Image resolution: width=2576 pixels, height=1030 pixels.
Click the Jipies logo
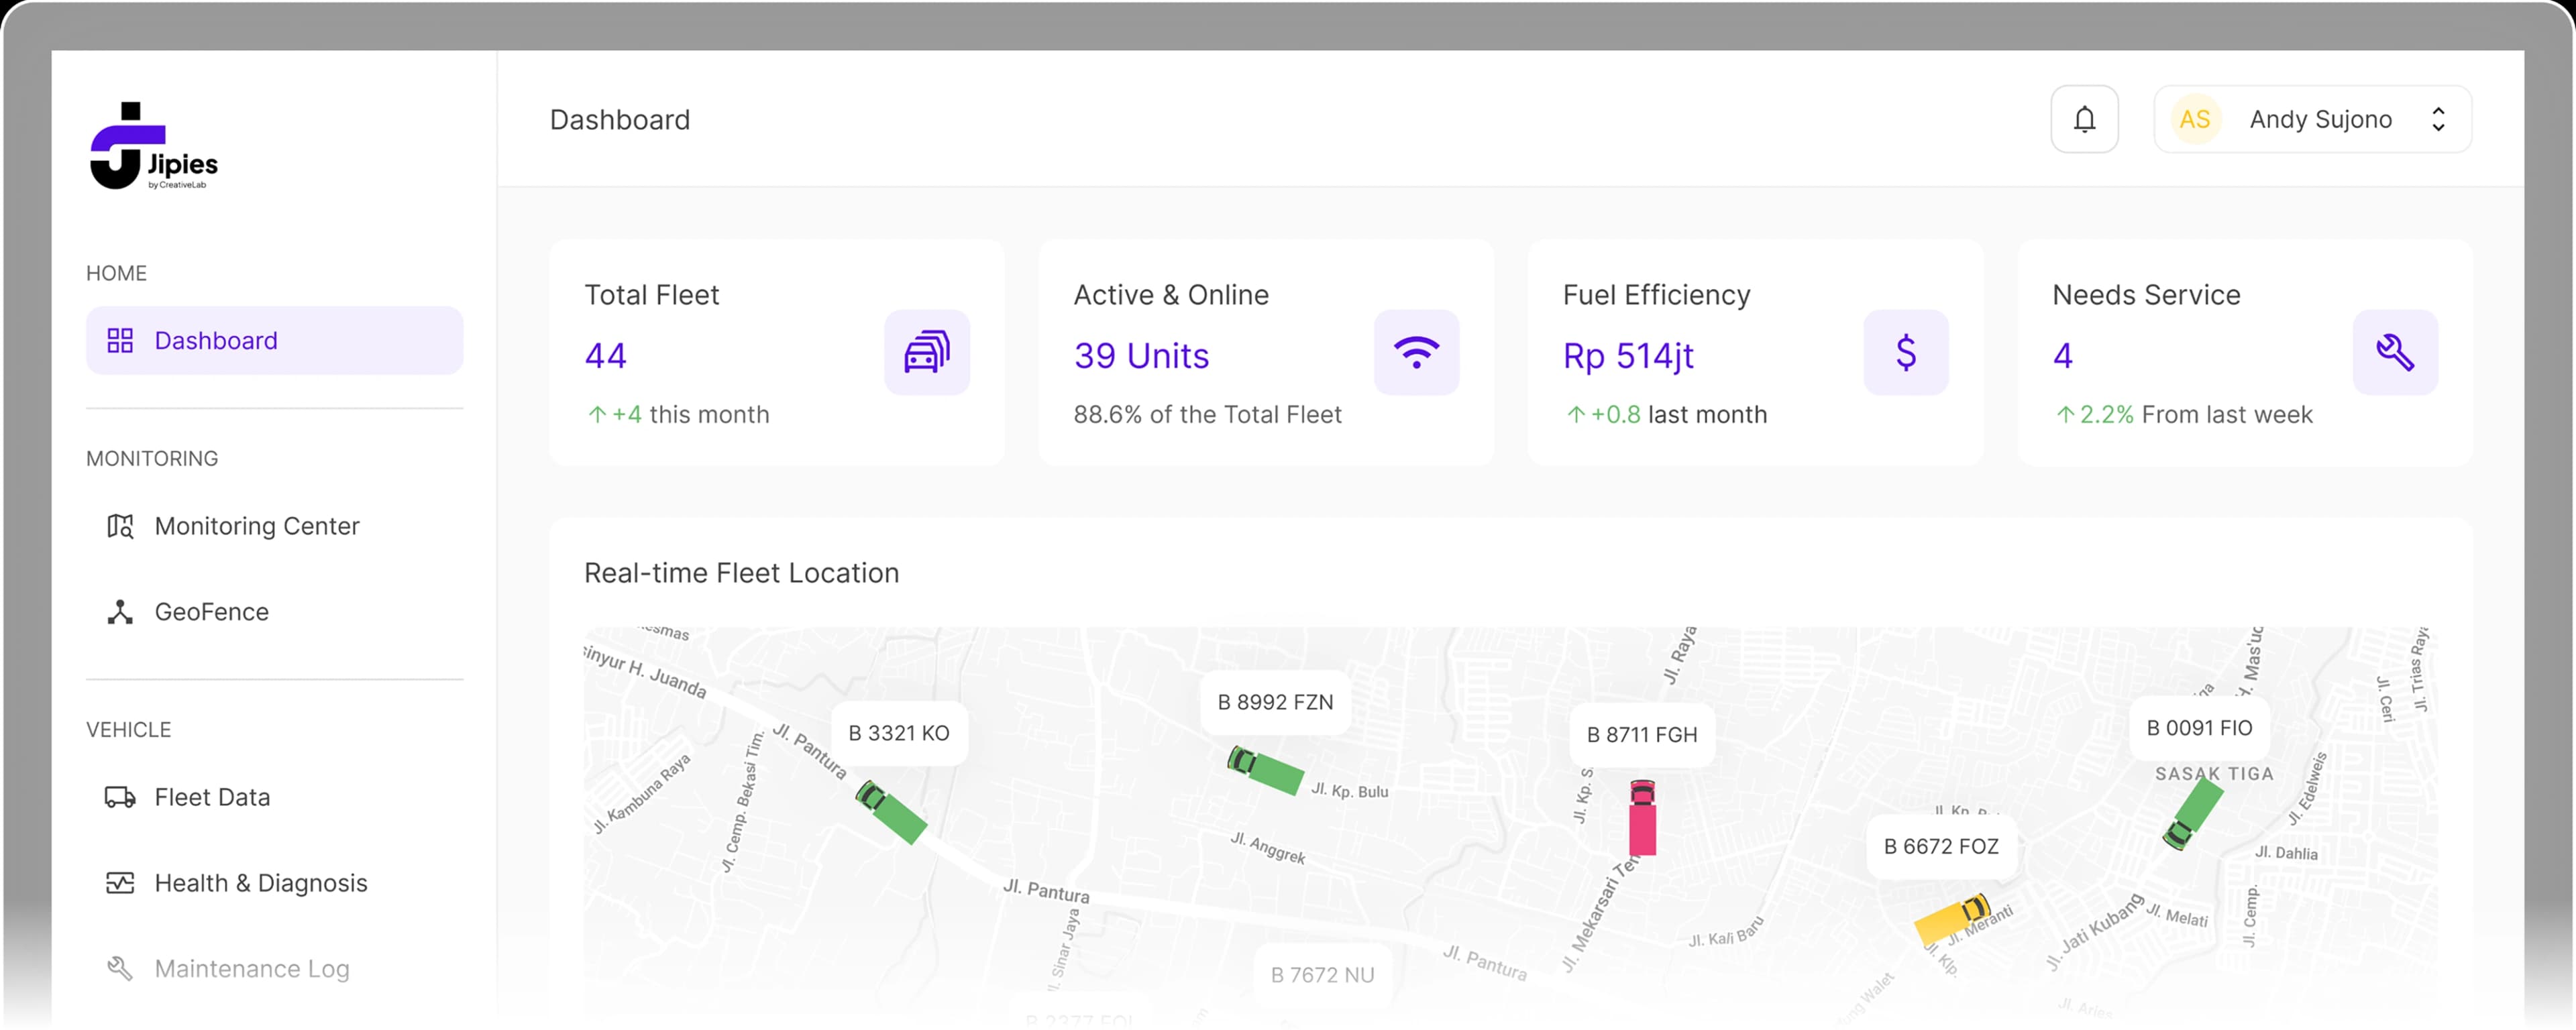154,146
